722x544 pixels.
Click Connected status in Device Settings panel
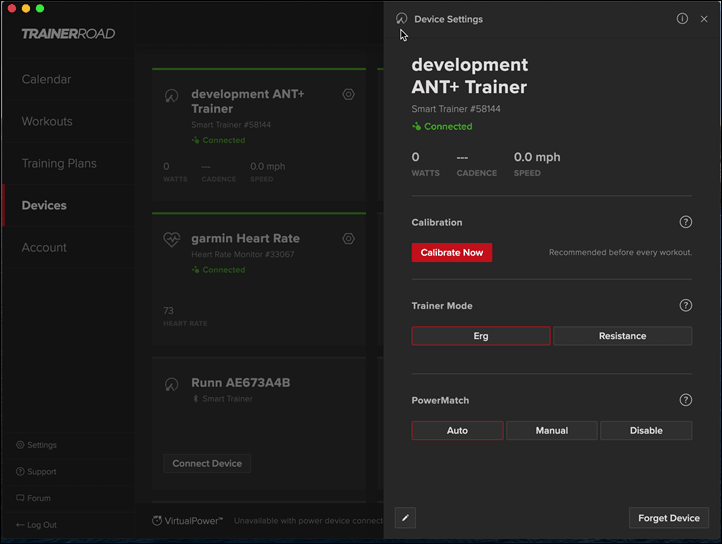448,126
